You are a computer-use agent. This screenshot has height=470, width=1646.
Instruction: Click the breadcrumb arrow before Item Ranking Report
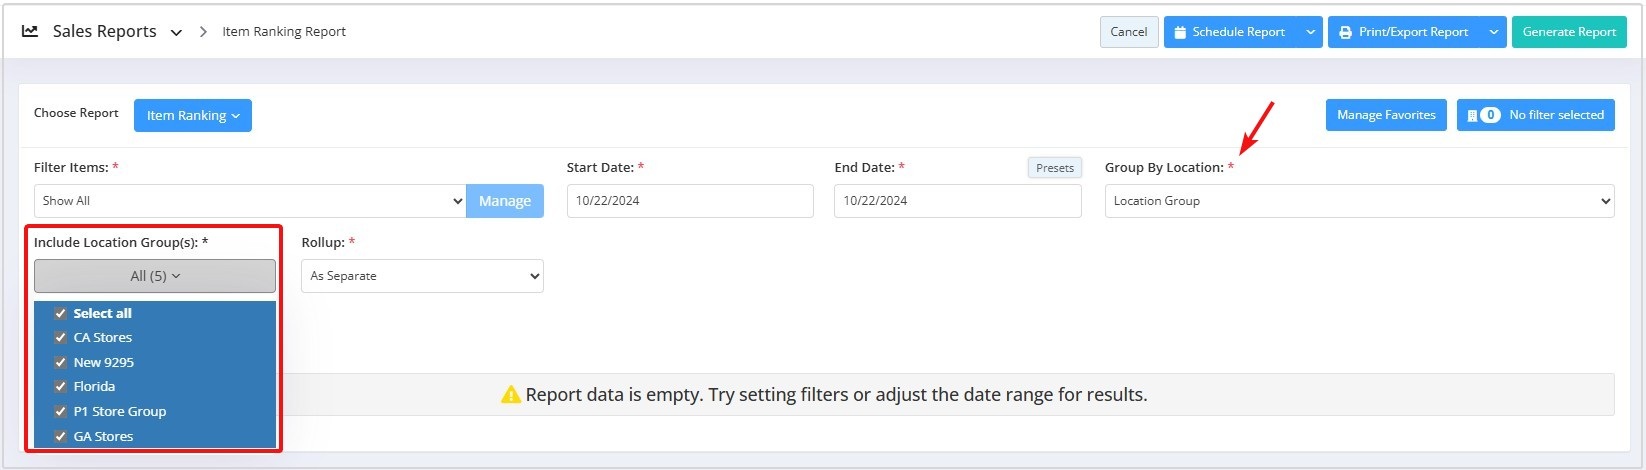203,32
